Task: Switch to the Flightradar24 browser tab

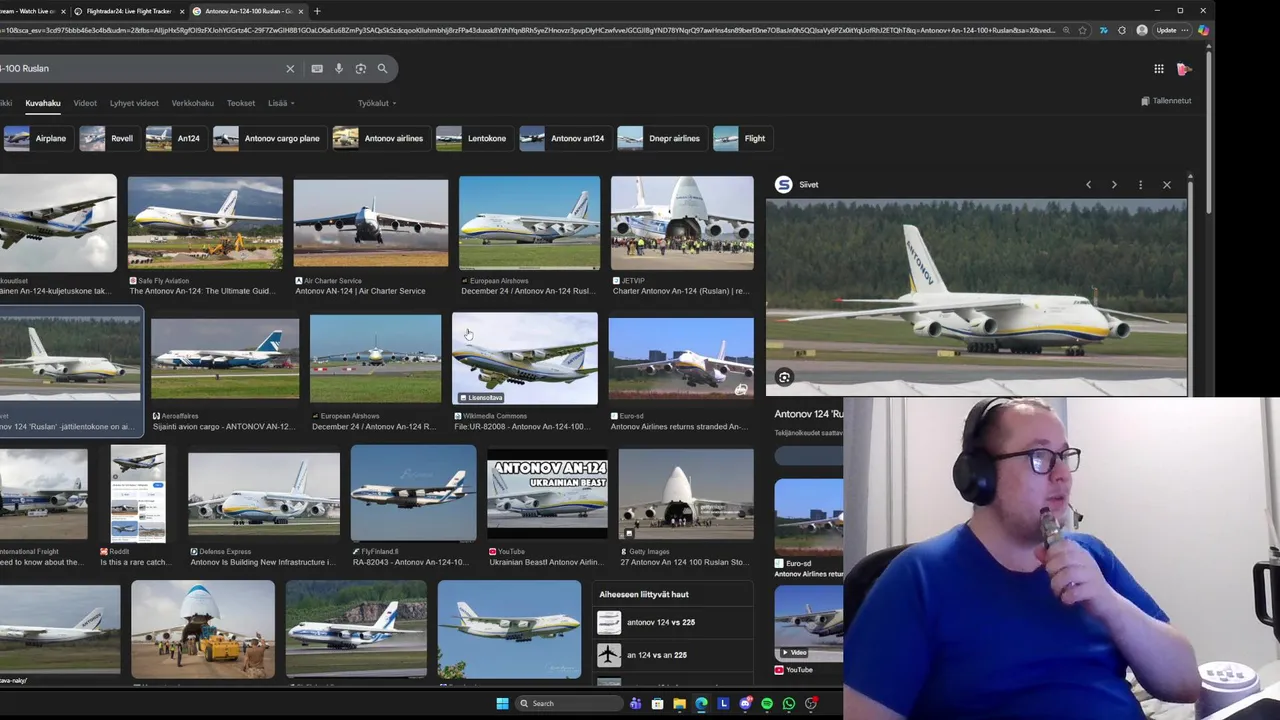Action: click(x=128, y=11)
